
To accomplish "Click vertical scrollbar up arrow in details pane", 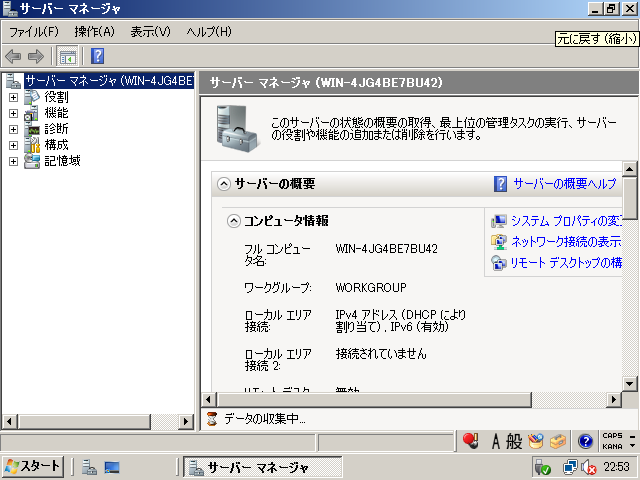I will click(630, 169).
